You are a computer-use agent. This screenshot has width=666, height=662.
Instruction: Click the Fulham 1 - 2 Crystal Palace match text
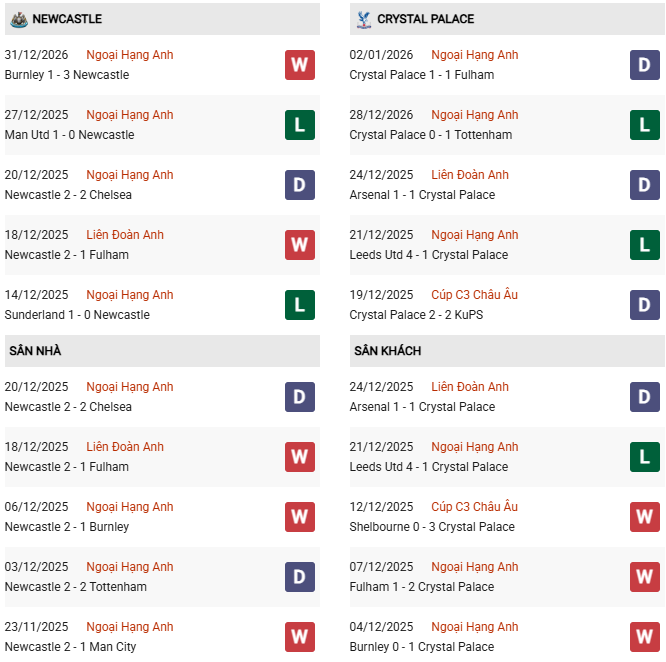tap(422, 587)
